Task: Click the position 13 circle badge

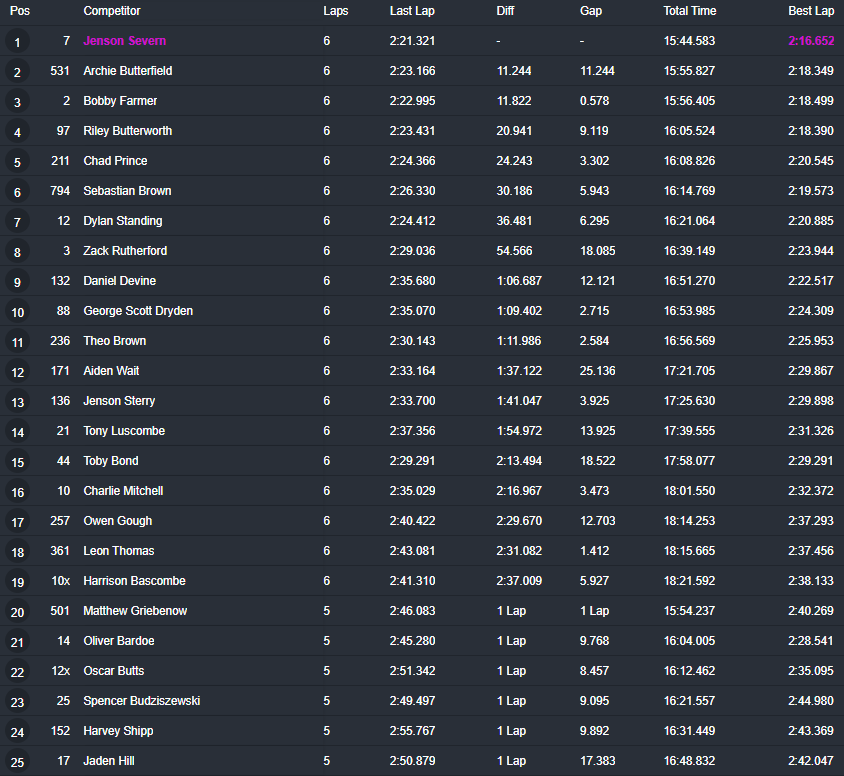Action: [x=17, y=402]
